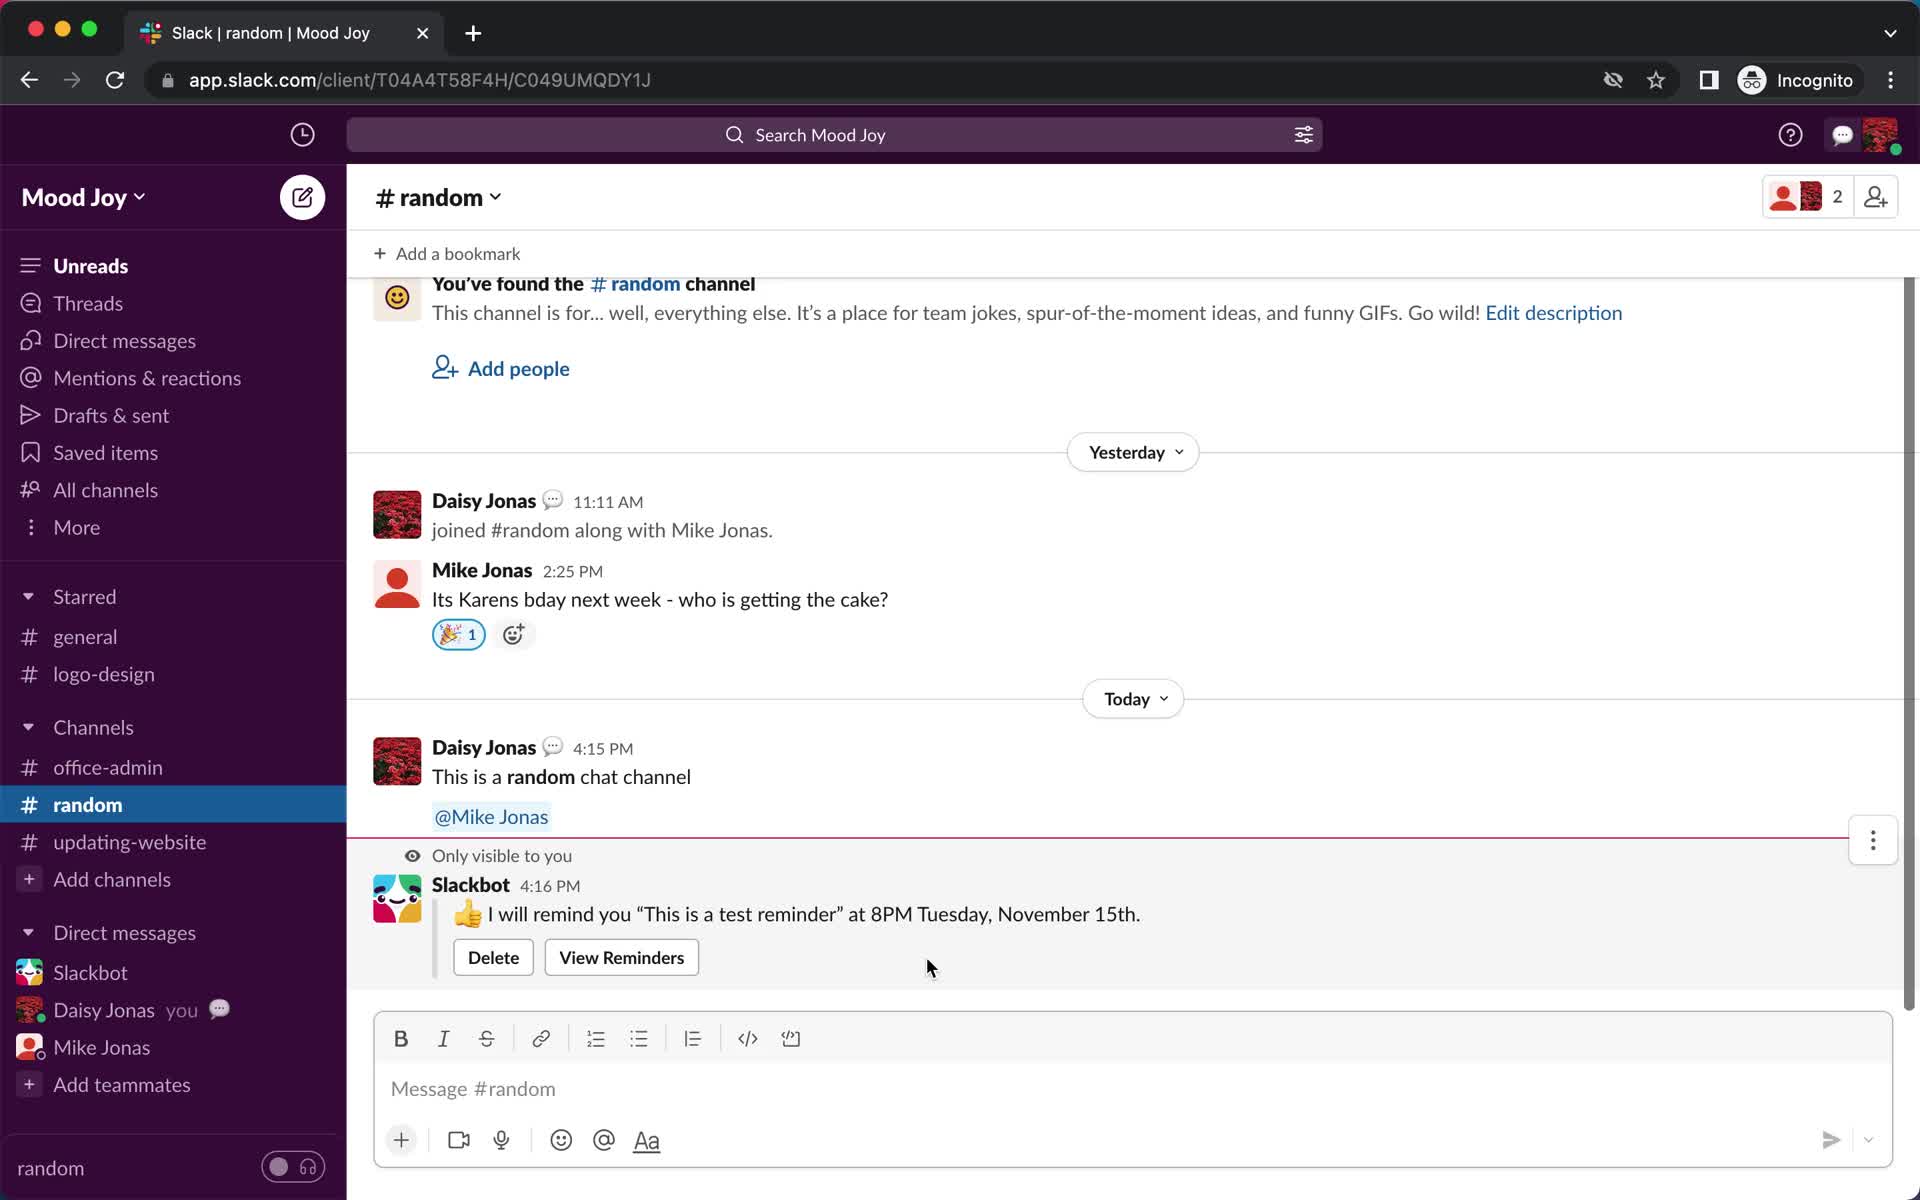The height and width of the screenshot is (1200, 1920).
Task: Open the Mood Joy workspace dropdown
Action: pos(83,196)
